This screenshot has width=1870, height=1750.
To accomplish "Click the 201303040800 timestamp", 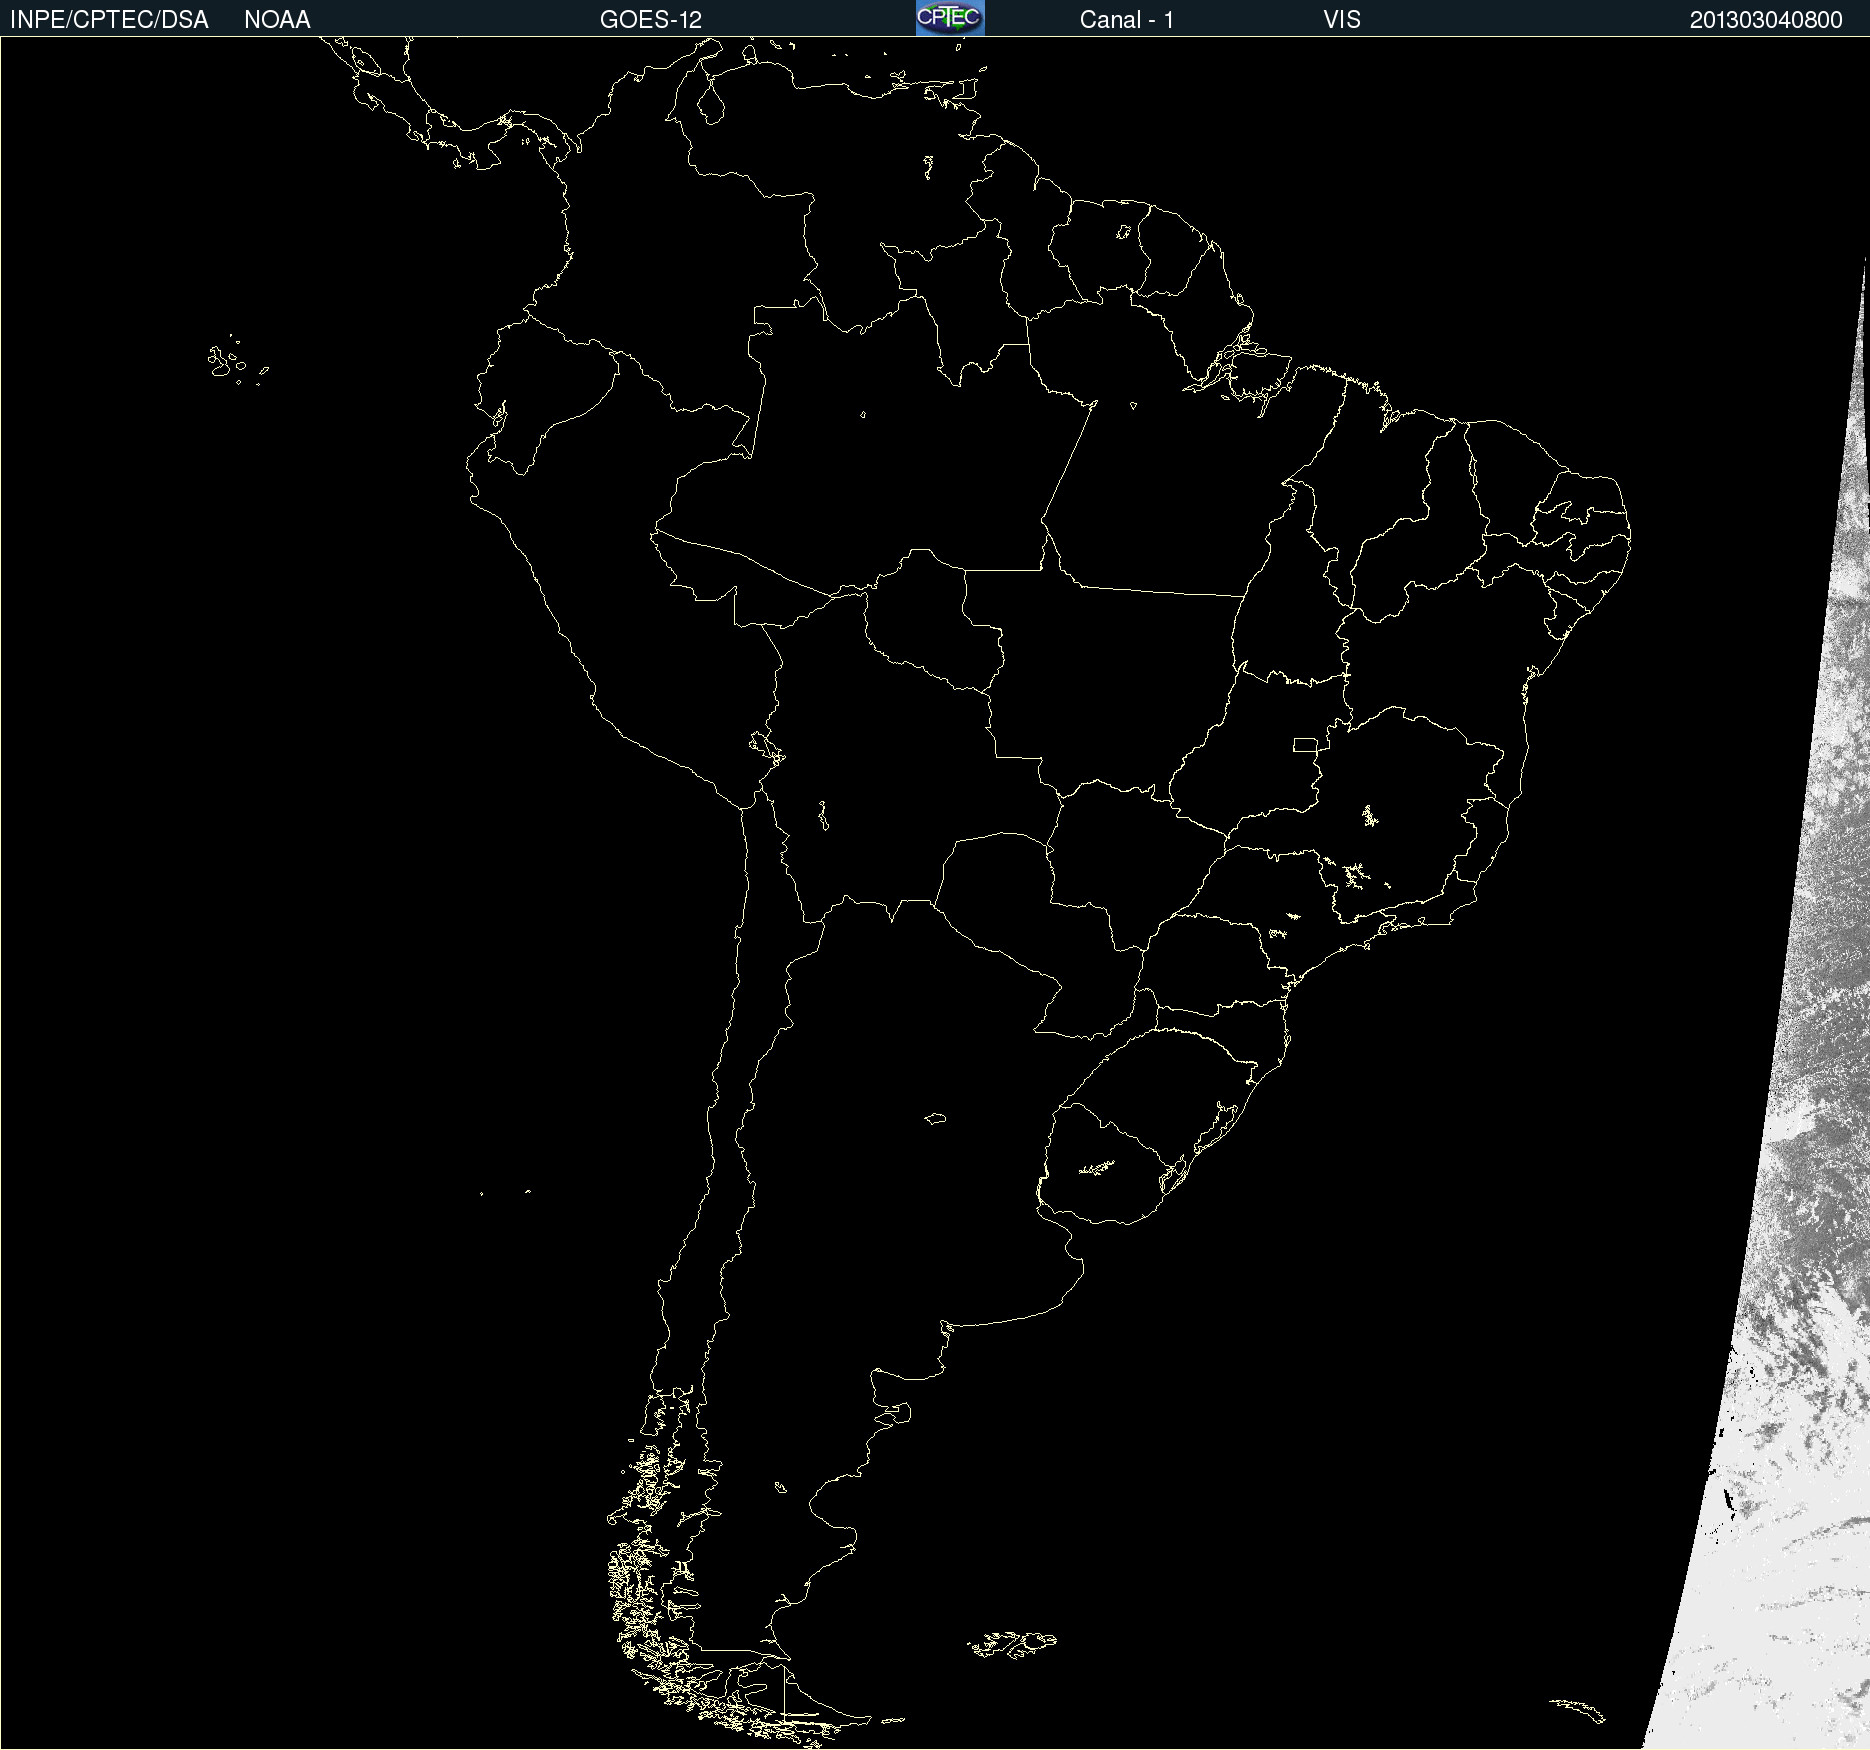I will click(1766, 20).
